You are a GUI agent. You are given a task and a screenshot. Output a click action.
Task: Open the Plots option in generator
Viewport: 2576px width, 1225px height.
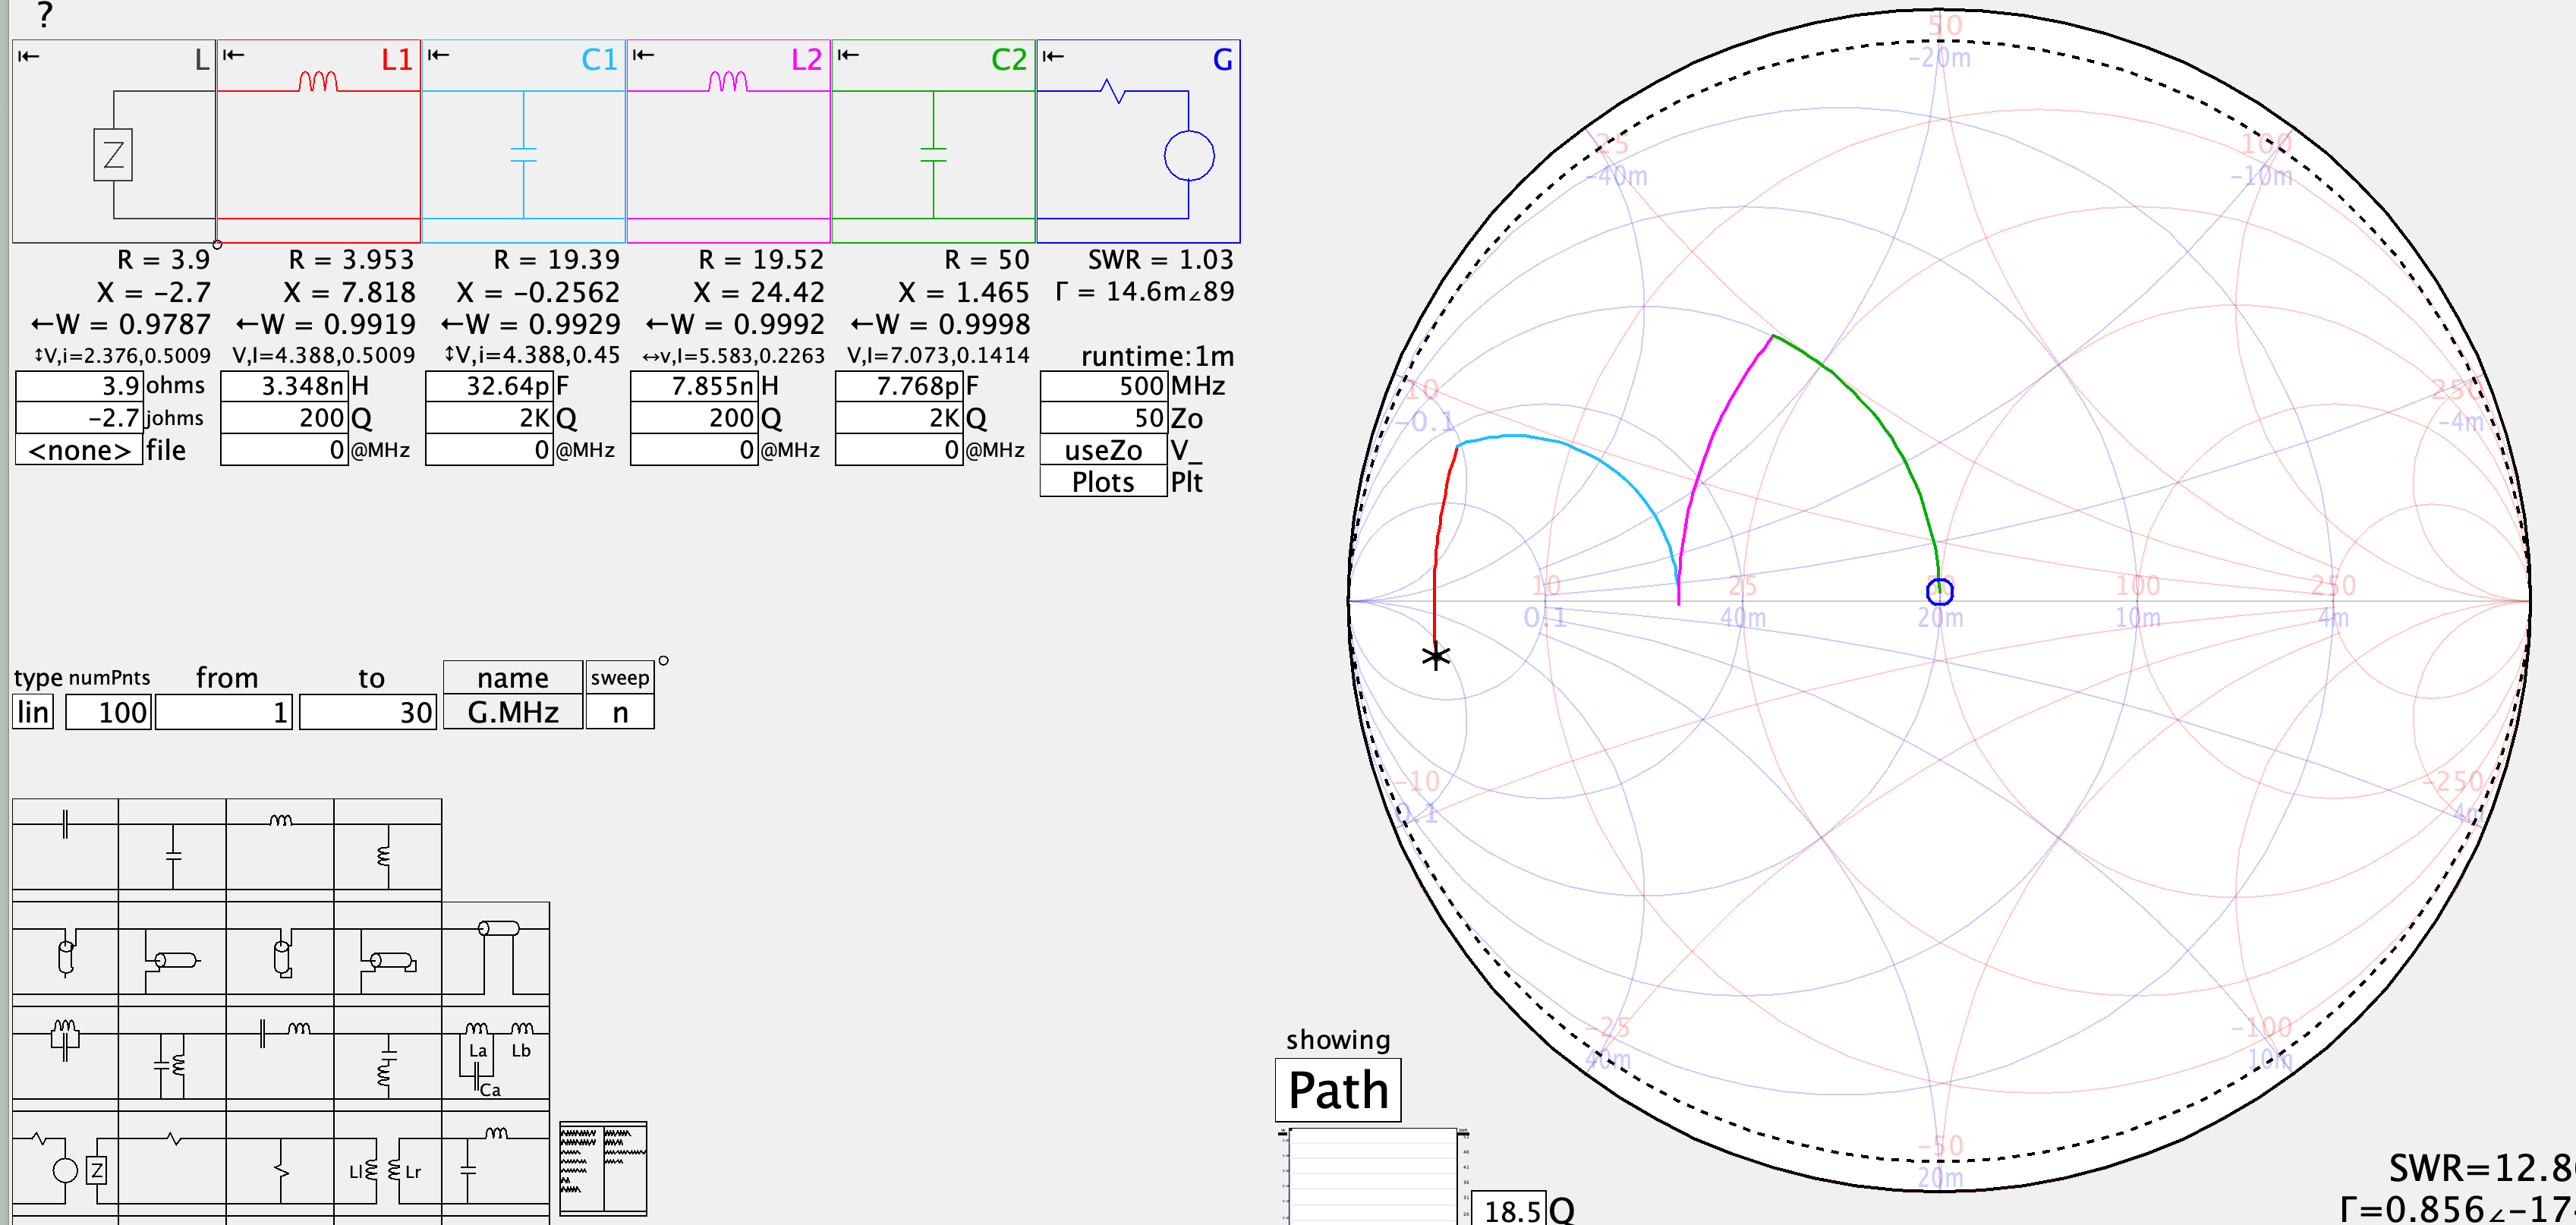click(1103, 482)
